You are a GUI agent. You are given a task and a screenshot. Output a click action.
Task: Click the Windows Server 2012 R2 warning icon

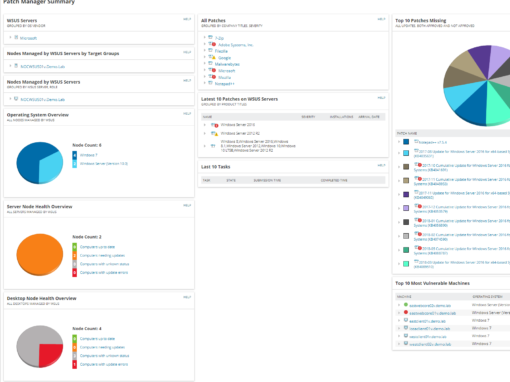point(215,133)
